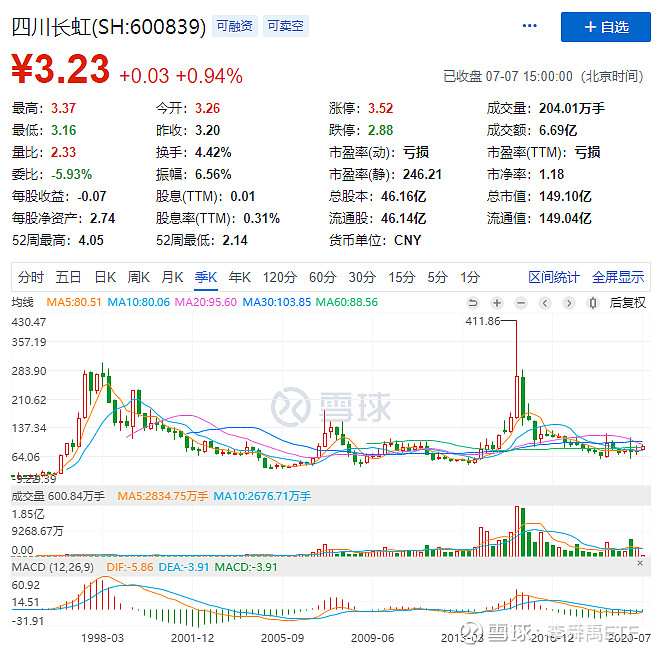The image size is (658, 653).
Task: Switch to the 分时 chart tab
Action: click(x=31, y=277)
